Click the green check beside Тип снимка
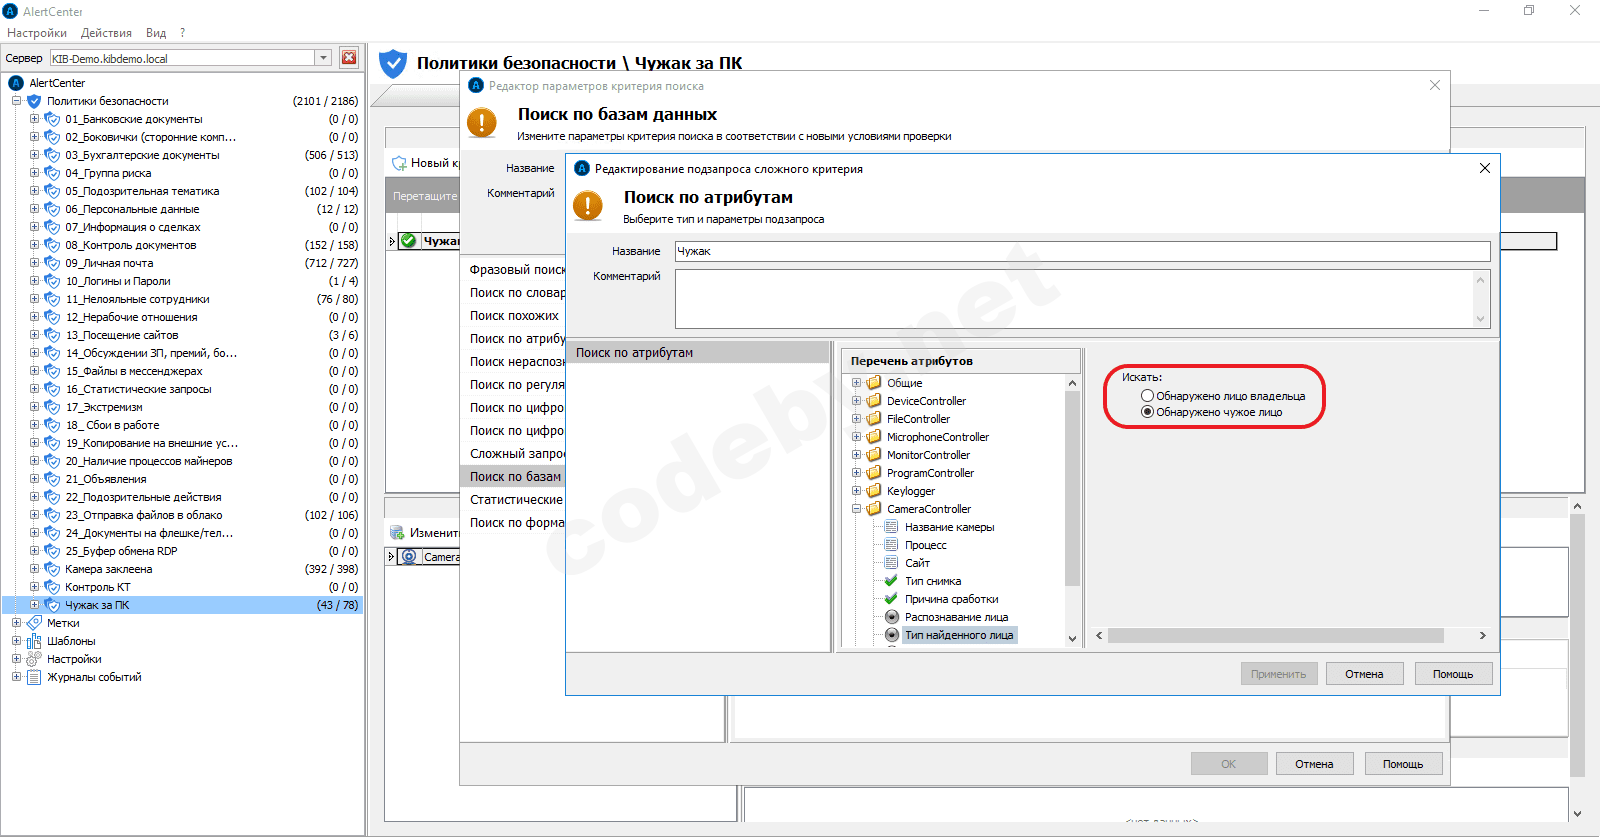 [892, 581]
